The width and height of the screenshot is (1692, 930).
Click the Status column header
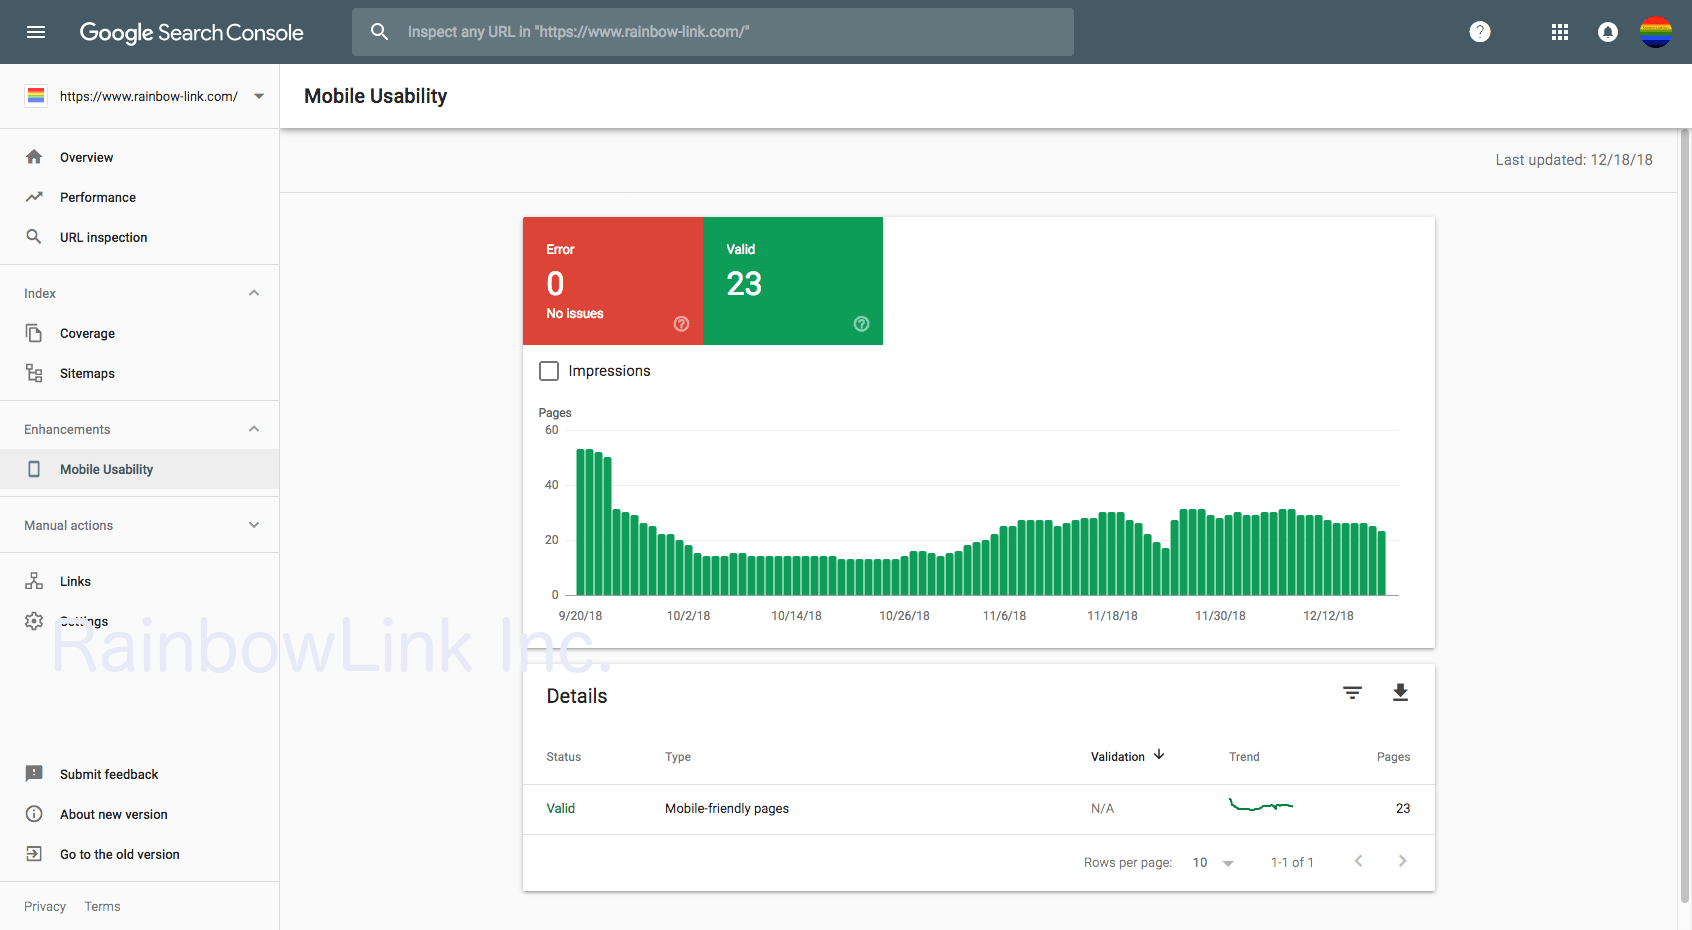coord(564,757)
